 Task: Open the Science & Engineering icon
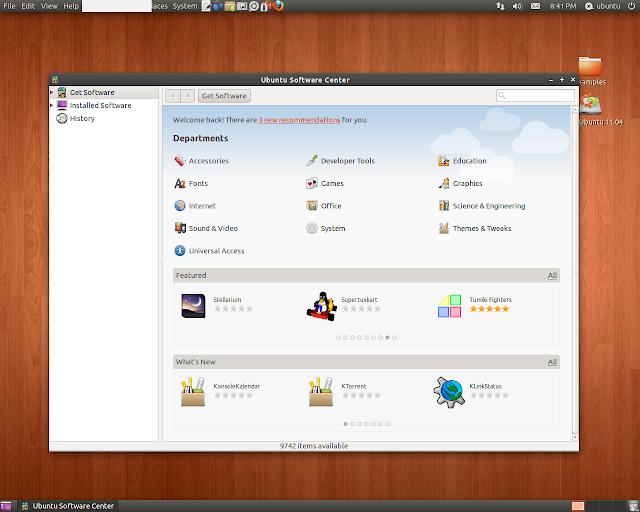pos(444,206)
